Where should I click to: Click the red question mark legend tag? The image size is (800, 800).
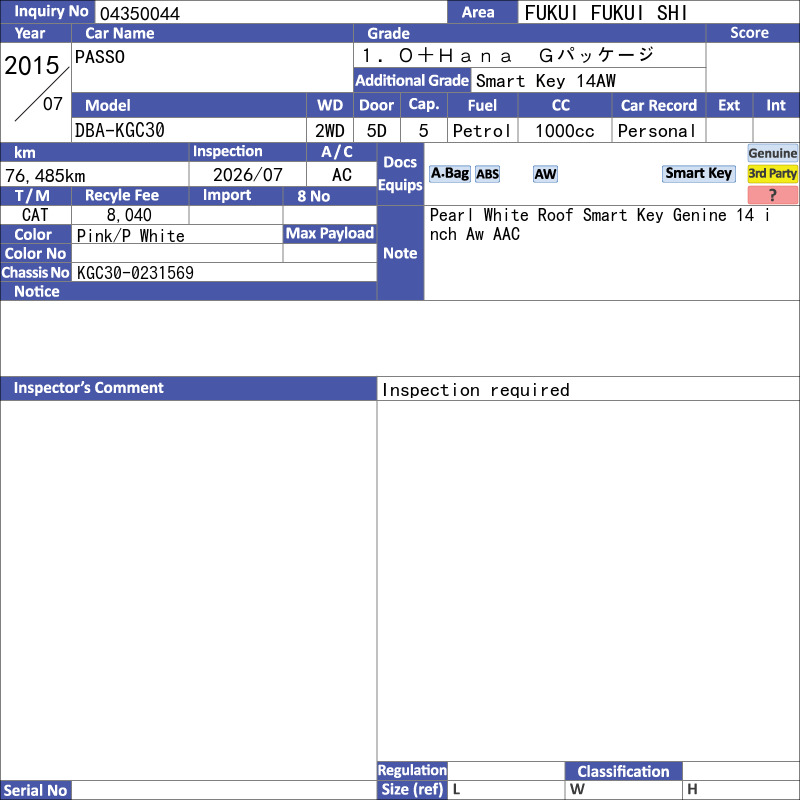pyautogui.click(x=772, y=195)
